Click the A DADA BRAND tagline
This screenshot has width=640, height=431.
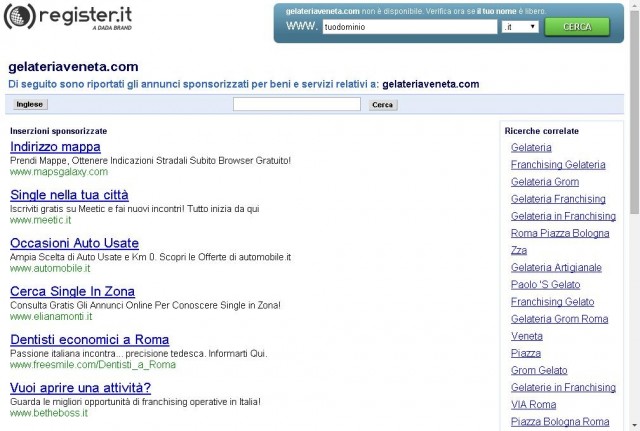point(112,28)
